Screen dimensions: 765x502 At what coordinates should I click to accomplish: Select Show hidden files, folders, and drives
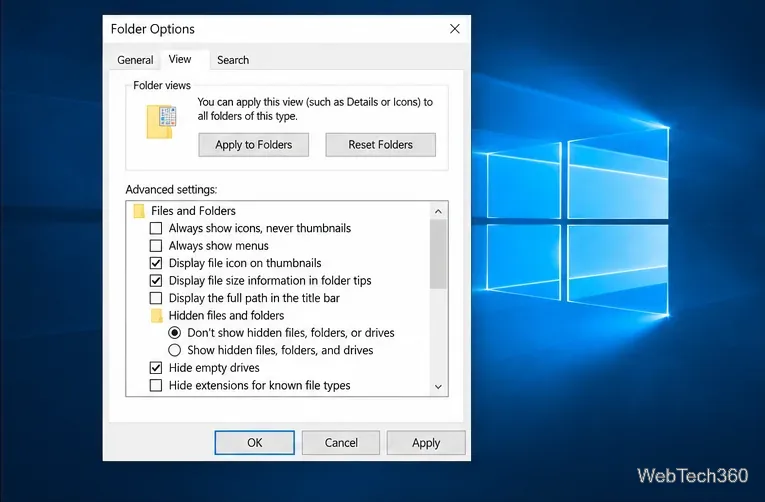tap(174, 350)
